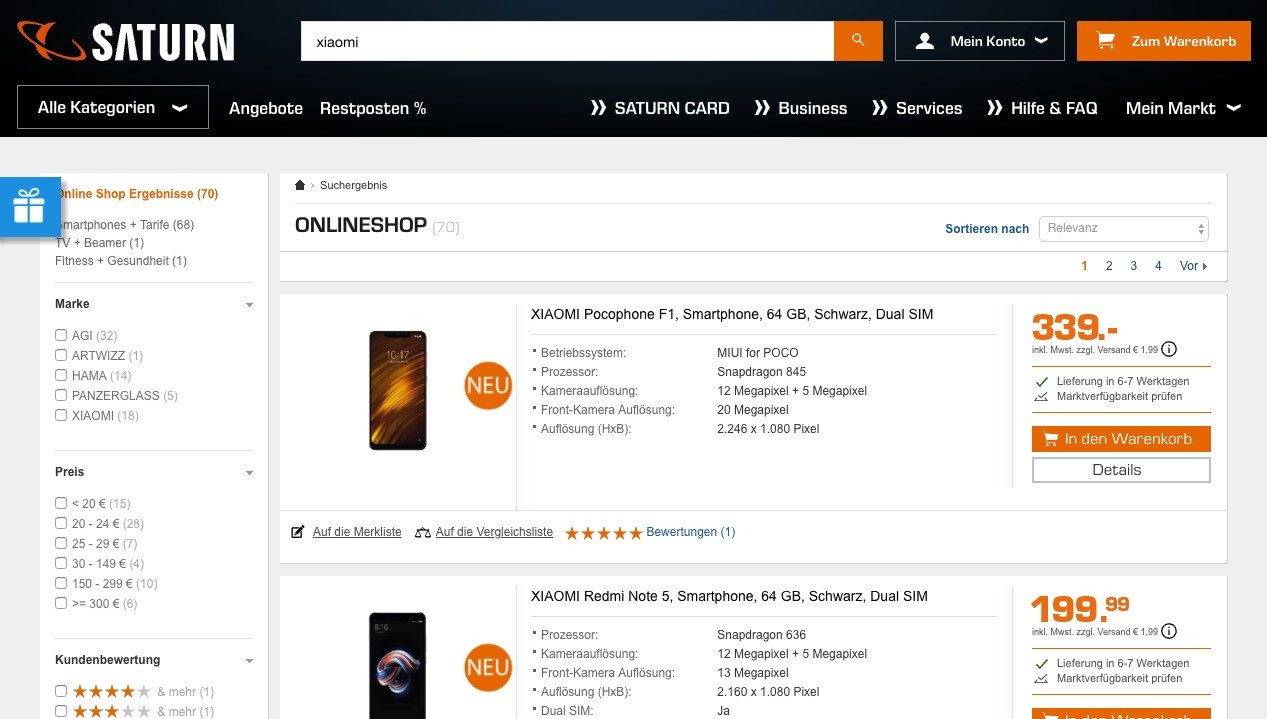
Task: Collapse the Marke filter section
Action: pyautogui.click(x=249, y=305)
